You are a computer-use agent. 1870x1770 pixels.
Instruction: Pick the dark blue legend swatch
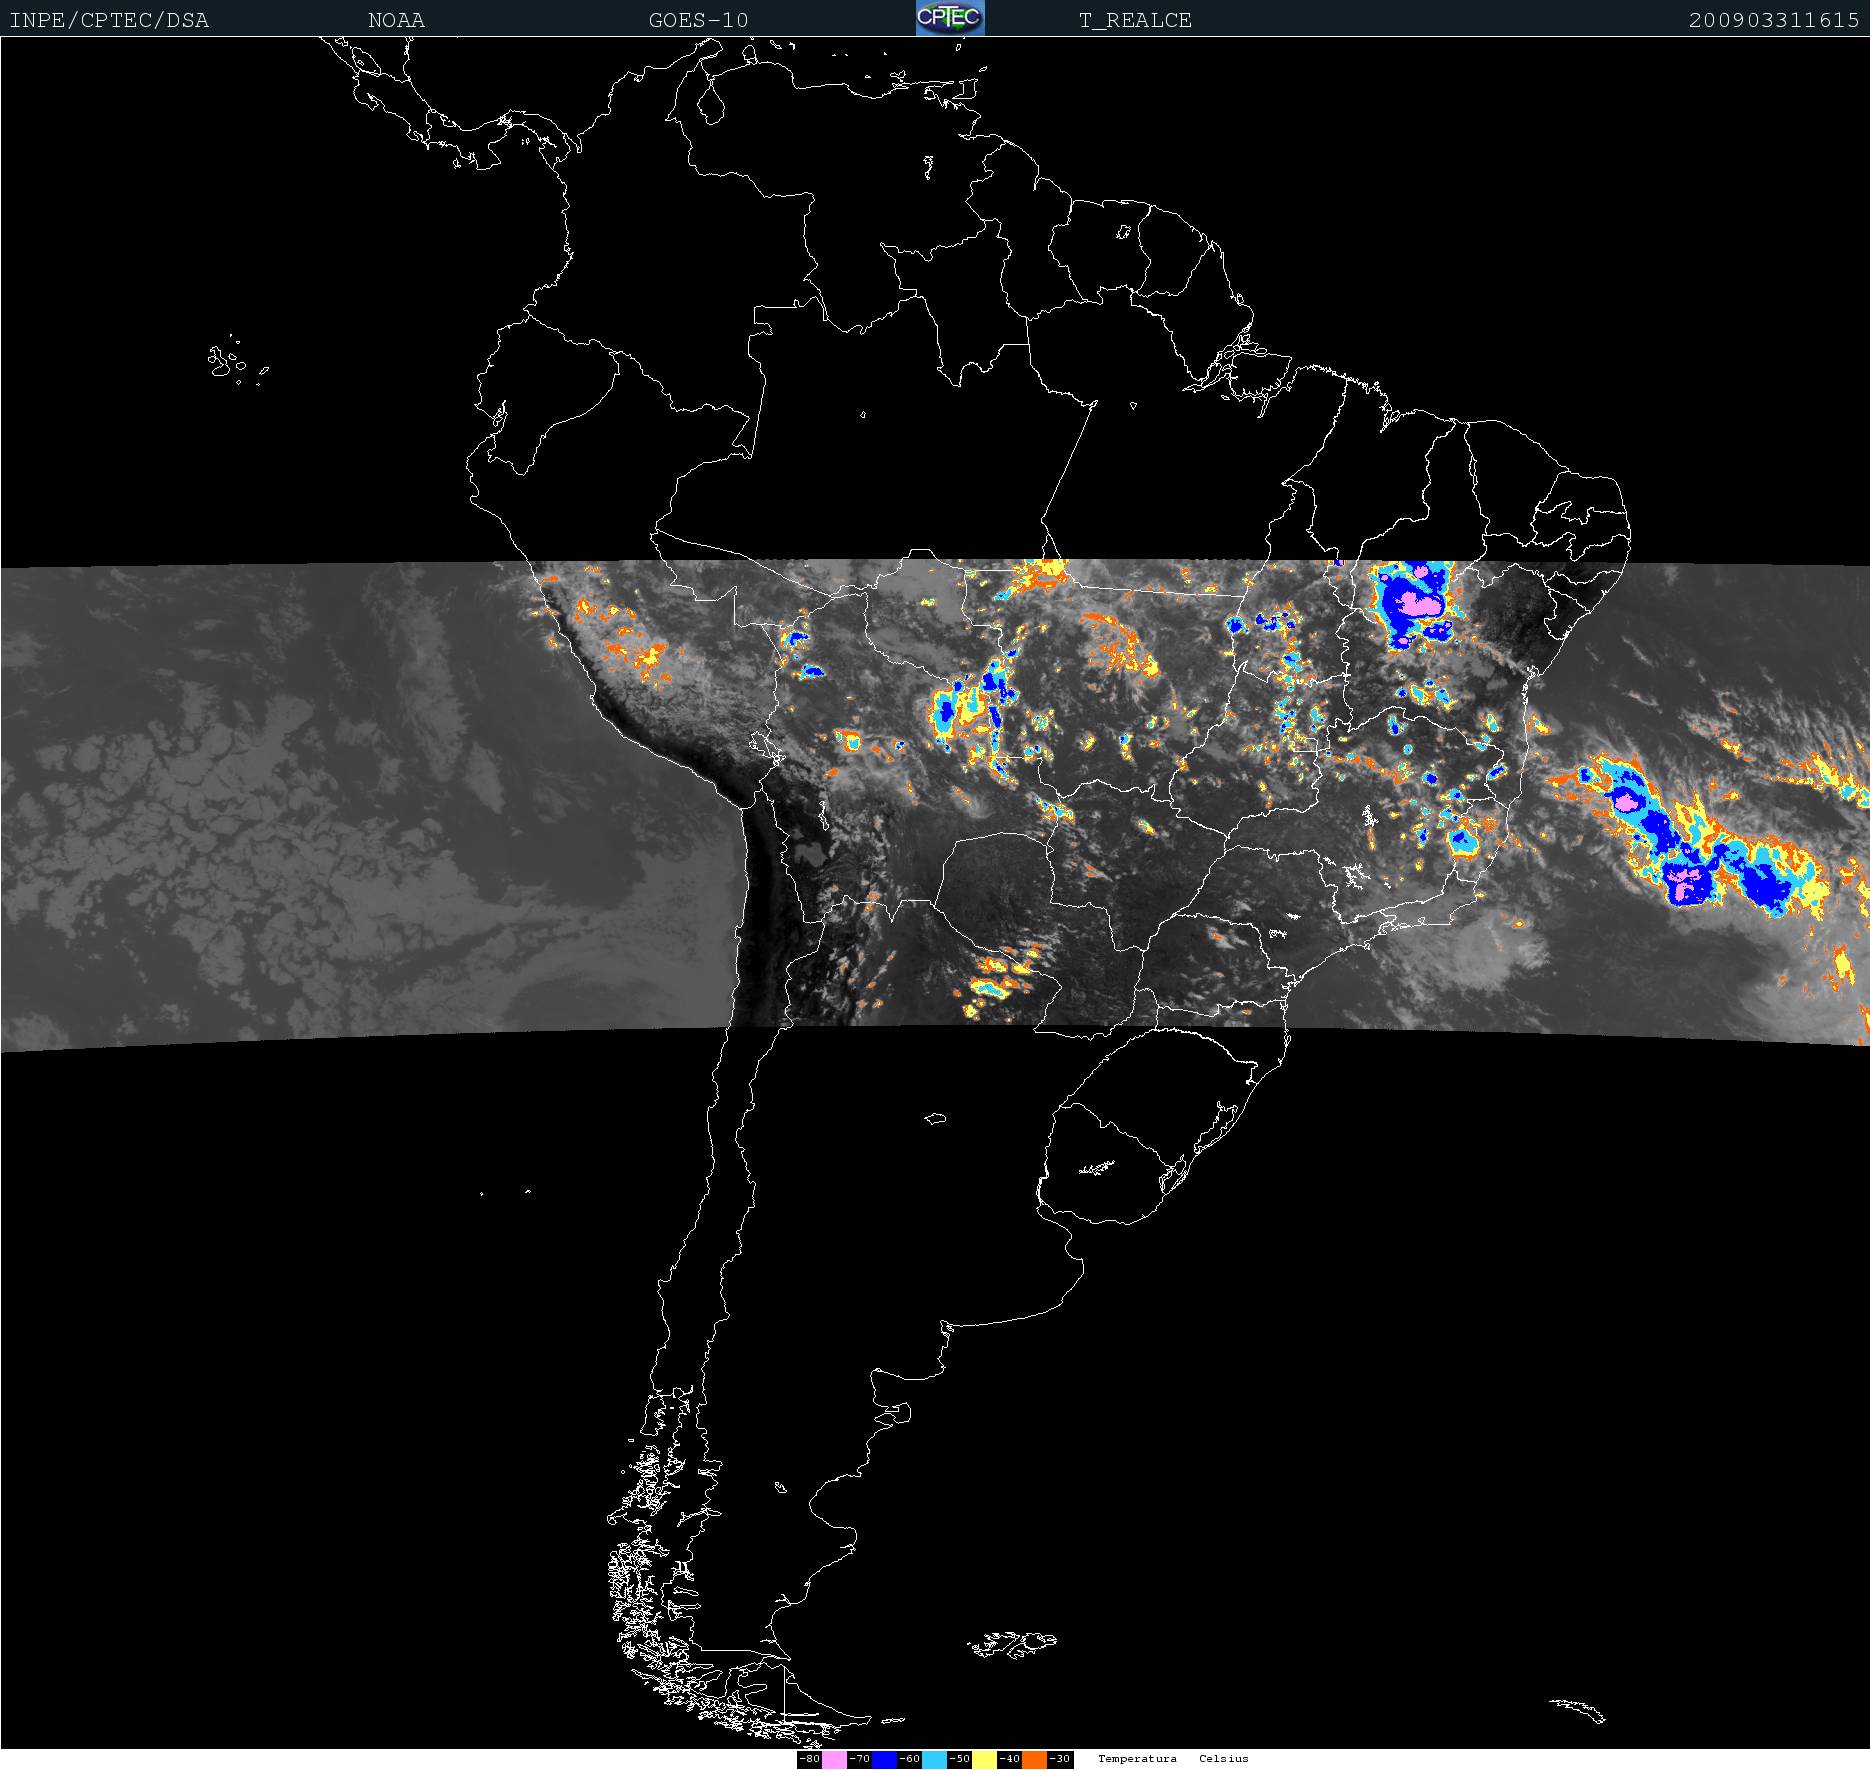[884, 1759]
